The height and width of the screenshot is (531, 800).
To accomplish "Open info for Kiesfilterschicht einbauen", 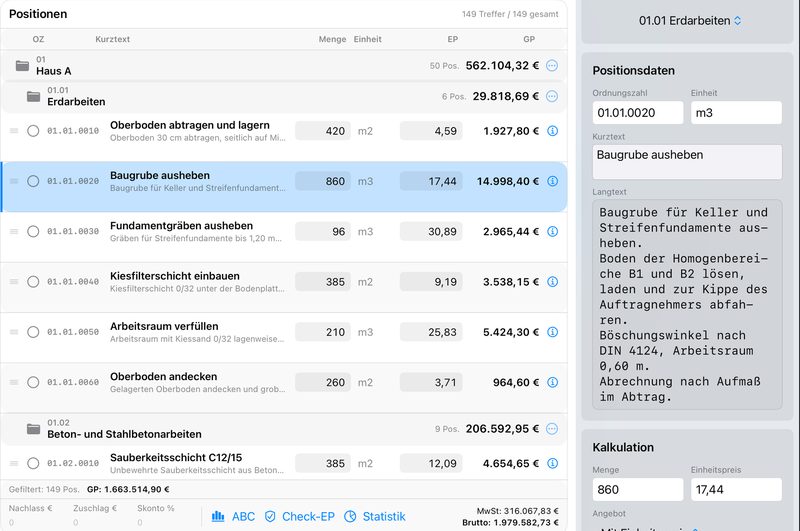I will pyautogui.click(x=552, y=282).
